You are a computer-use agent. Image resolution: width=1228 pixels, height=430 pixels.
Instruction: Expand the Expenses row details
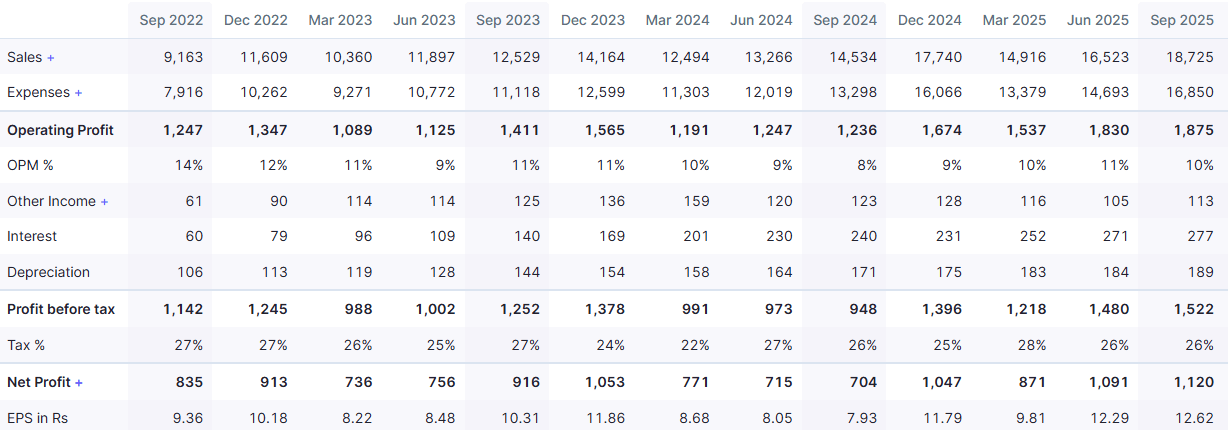(x=78, y=93)
